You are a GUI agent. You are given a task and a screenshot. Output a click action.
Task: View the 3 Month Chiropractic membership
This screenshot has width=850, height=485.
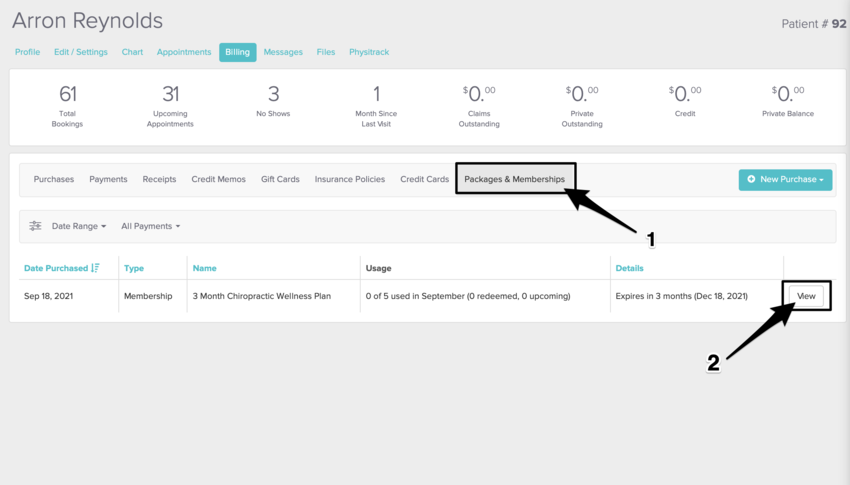pos(806,296)
